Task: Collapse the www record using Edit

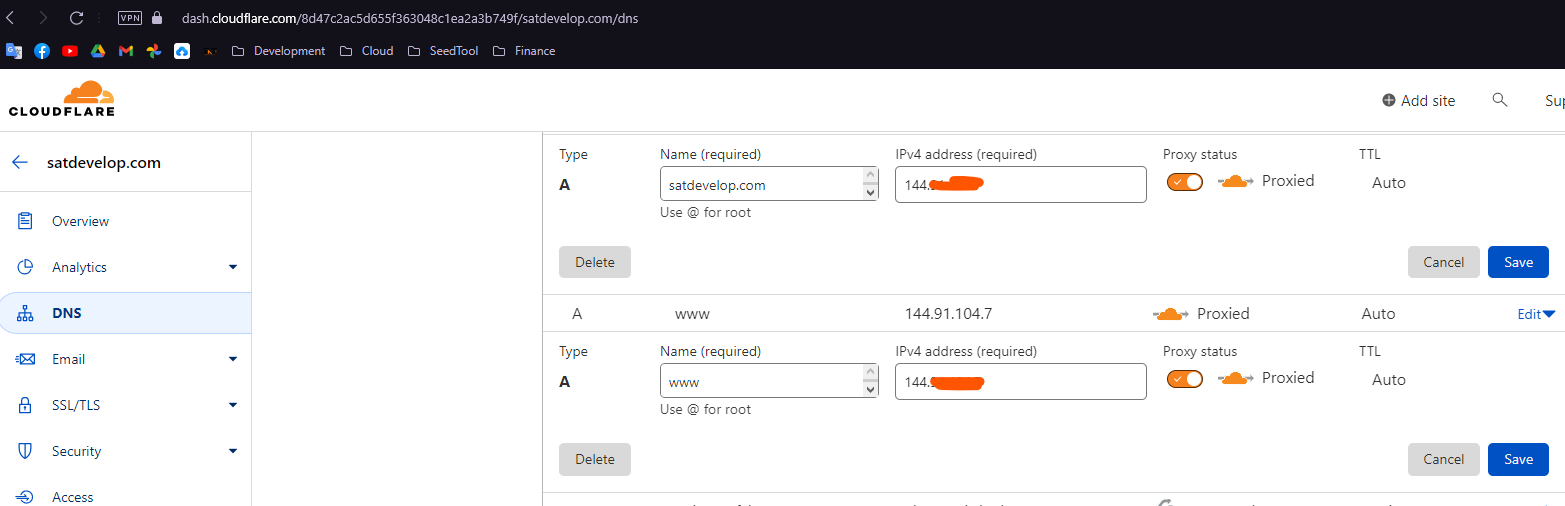Action: coord(1536,314)
